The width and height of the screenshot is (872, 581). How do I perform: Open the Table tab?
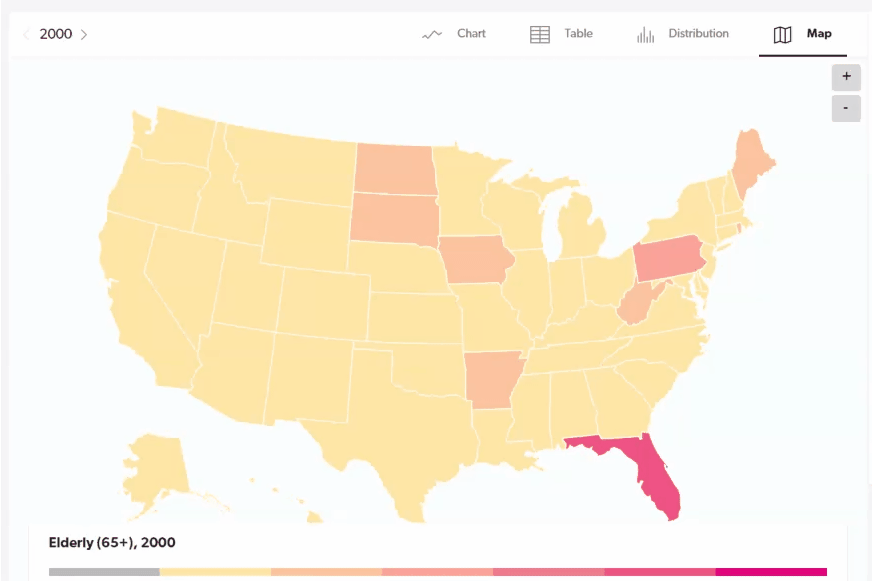pos(578,33)
